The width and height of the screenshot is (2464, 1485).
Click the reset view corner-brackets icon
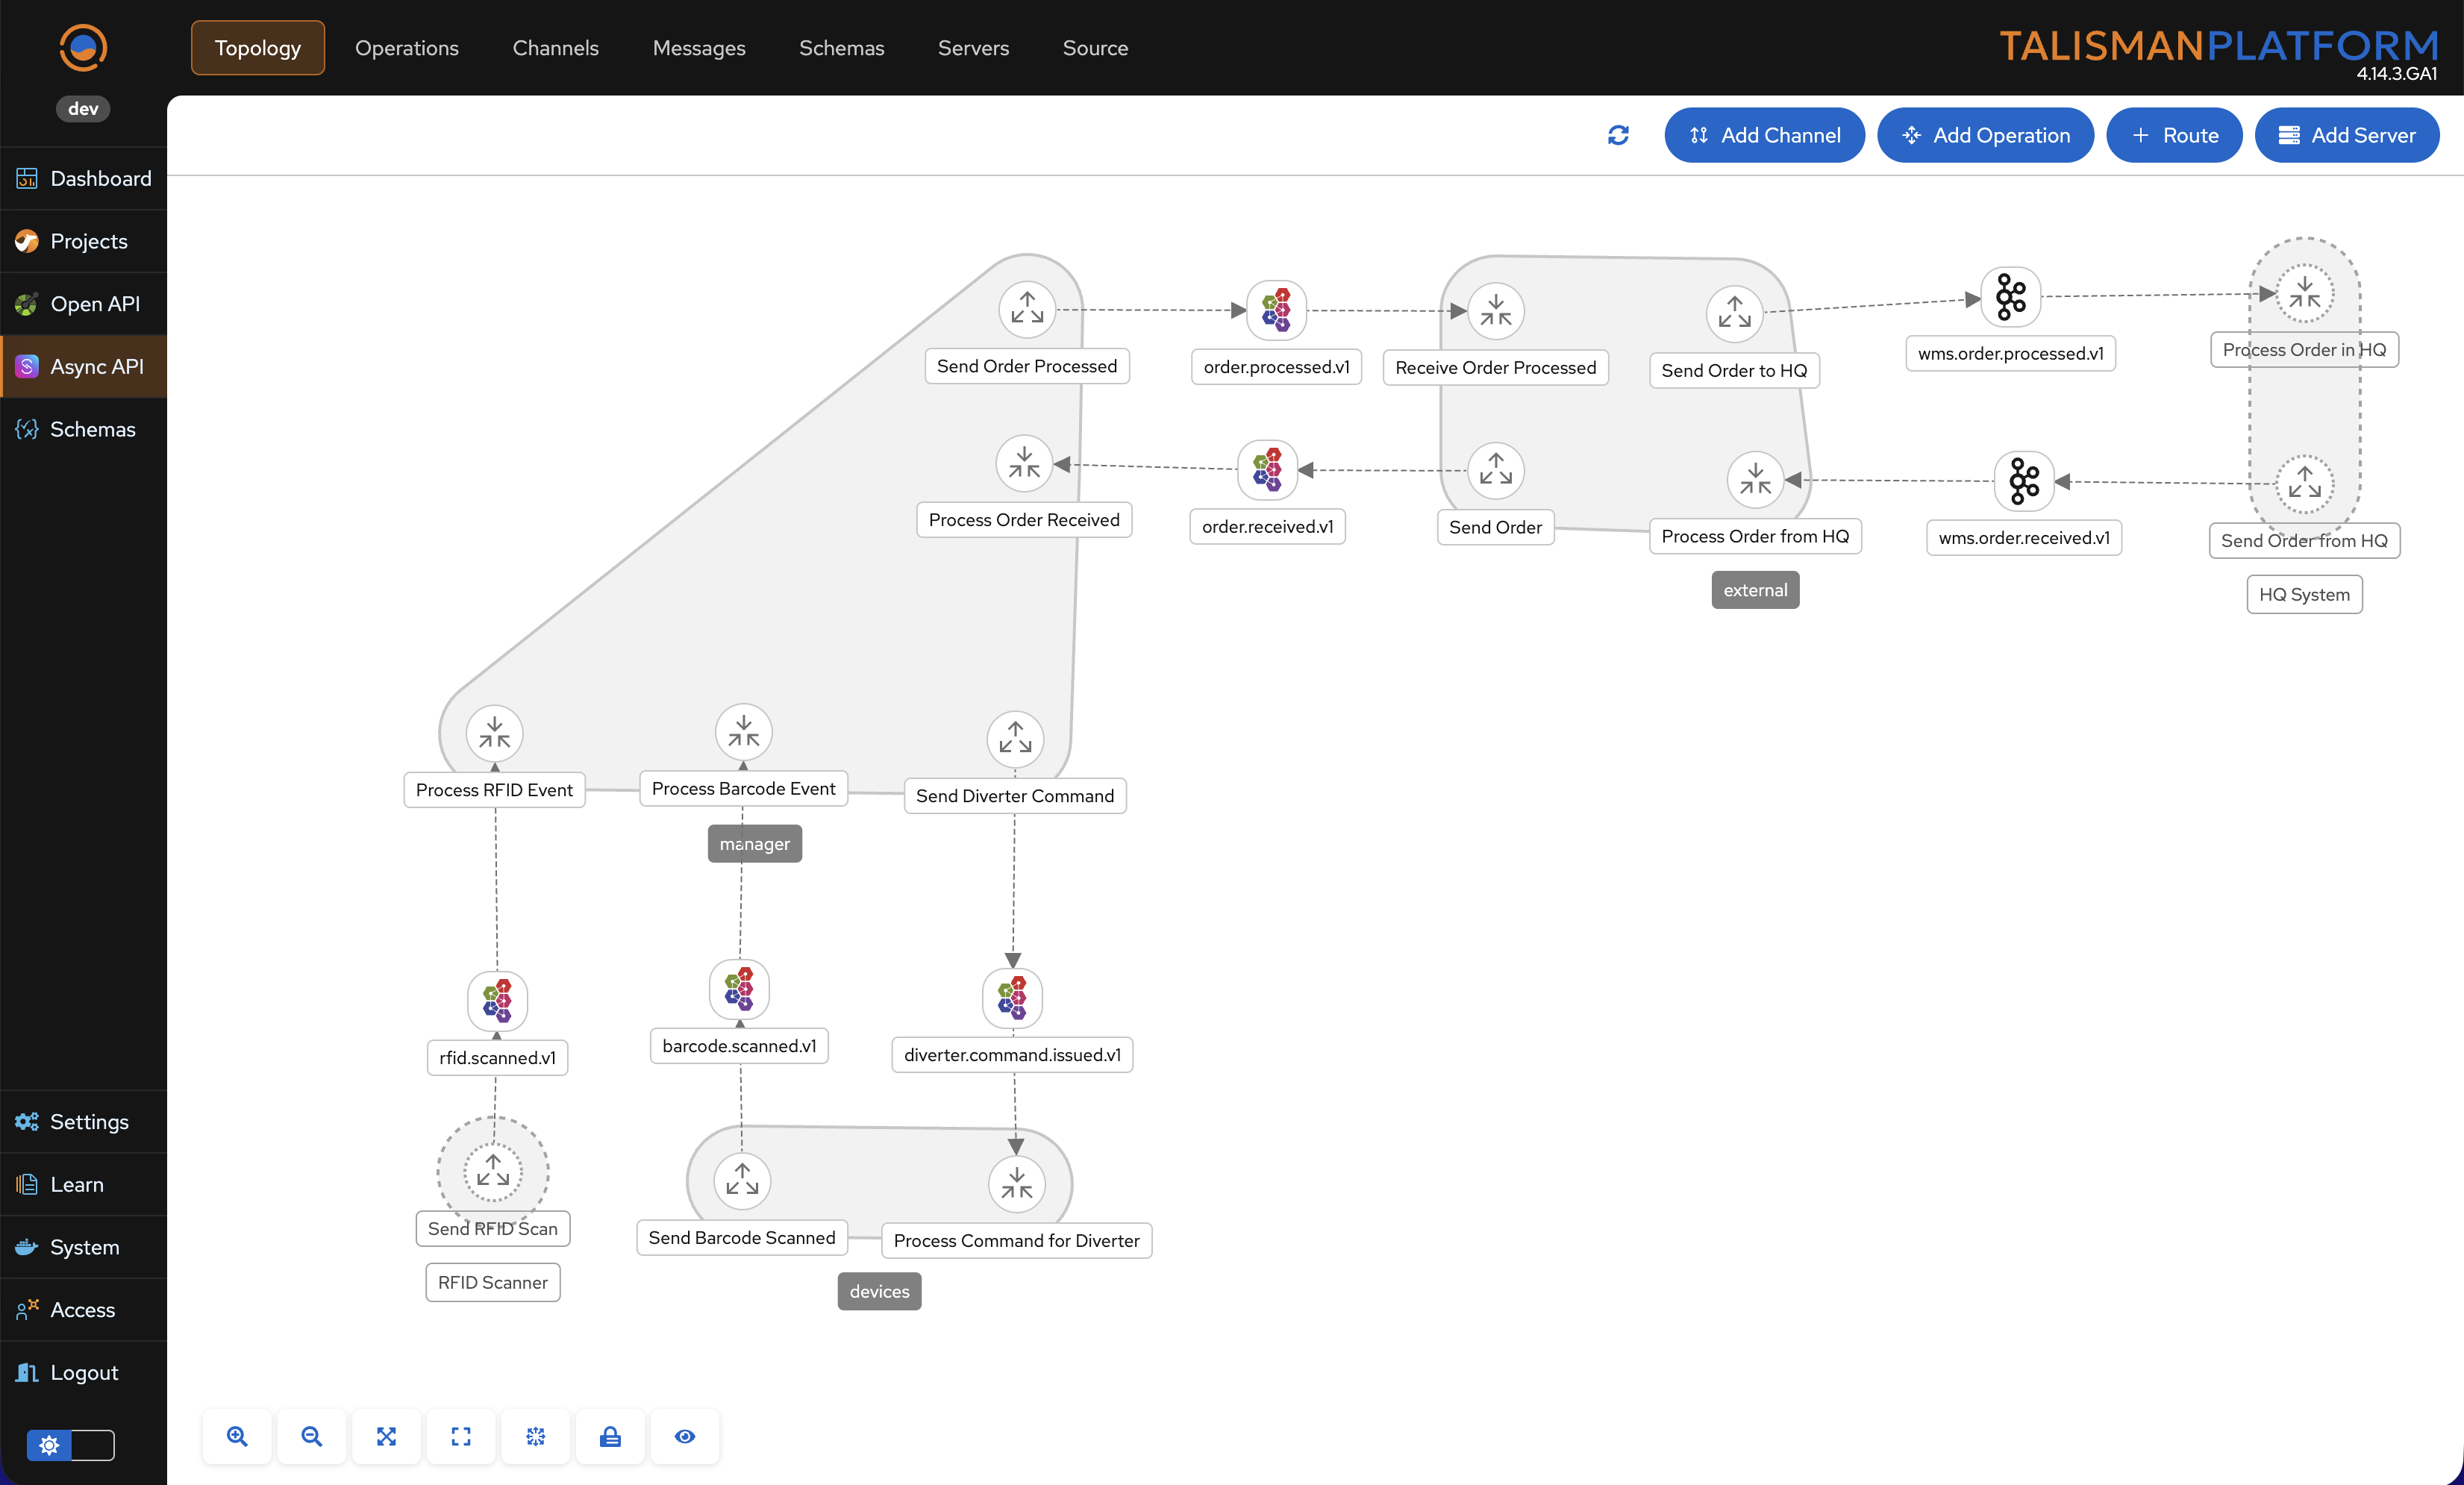[461, 1436]
